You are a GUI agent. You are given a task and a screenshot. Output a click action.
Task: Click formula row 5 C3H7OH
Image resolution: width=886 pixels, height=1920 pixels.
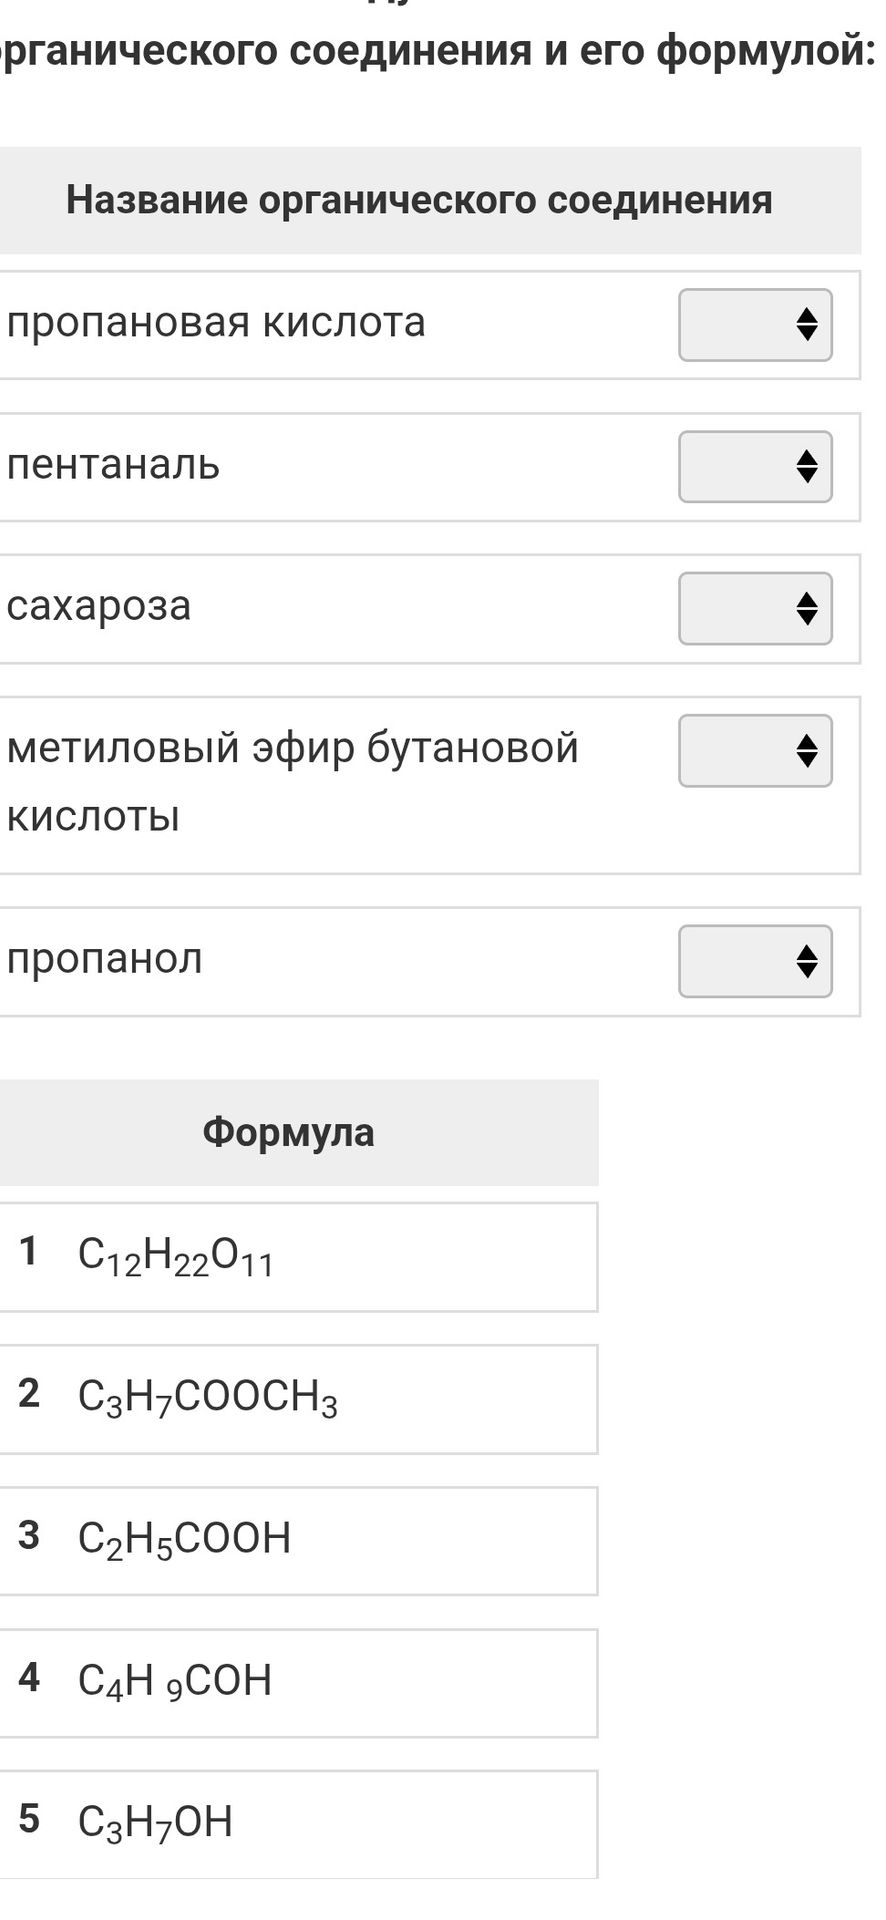(298, 1825)
